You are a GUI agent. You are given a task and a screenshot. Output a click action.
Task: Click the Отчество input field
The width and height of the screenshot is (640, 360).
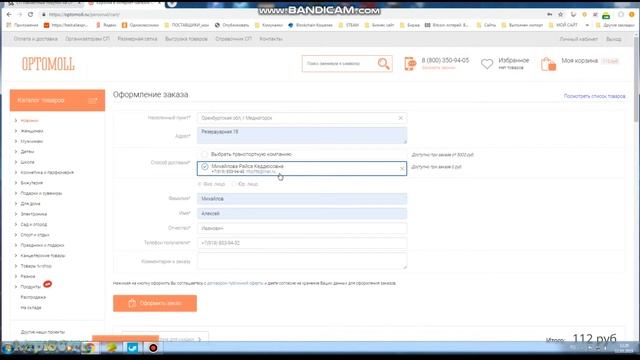pyautogui.click(x=302, y=228)
